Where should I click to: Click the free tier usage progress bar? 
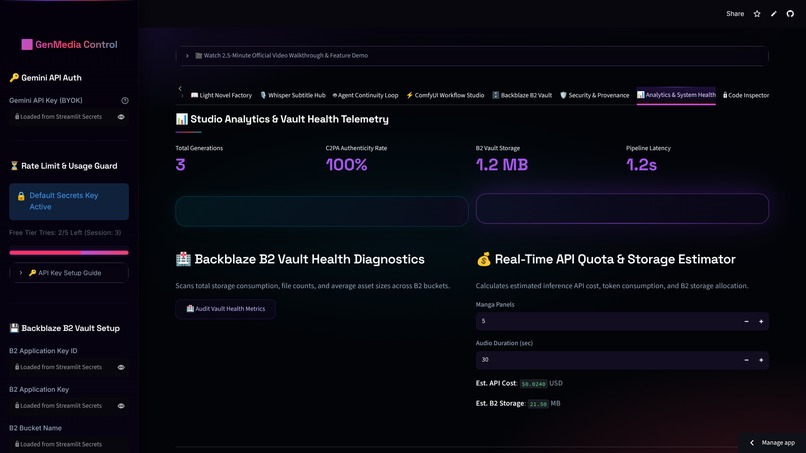[69, 252]
